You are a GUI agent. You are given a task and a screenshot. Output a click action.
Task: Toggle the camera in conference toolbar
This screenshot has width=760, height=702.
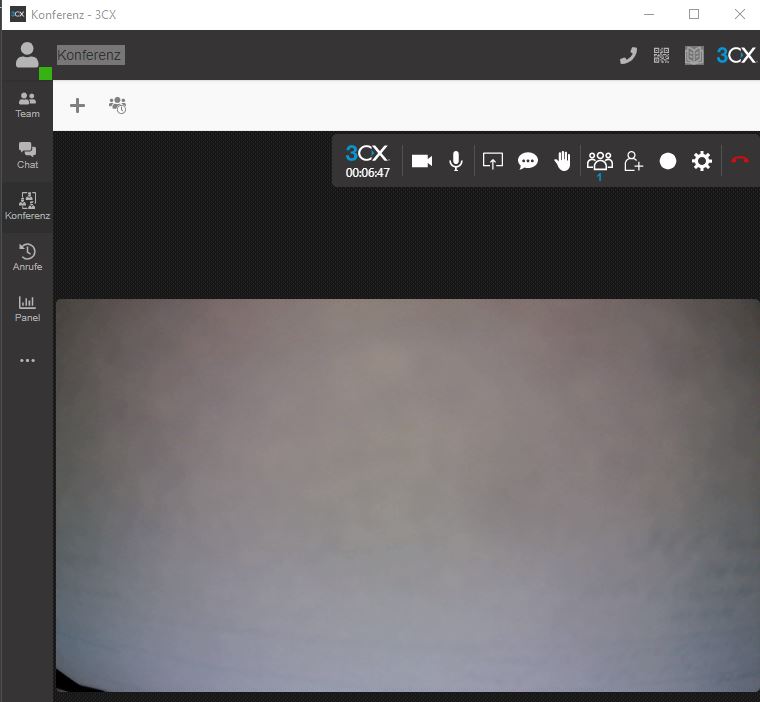[422, 161]
